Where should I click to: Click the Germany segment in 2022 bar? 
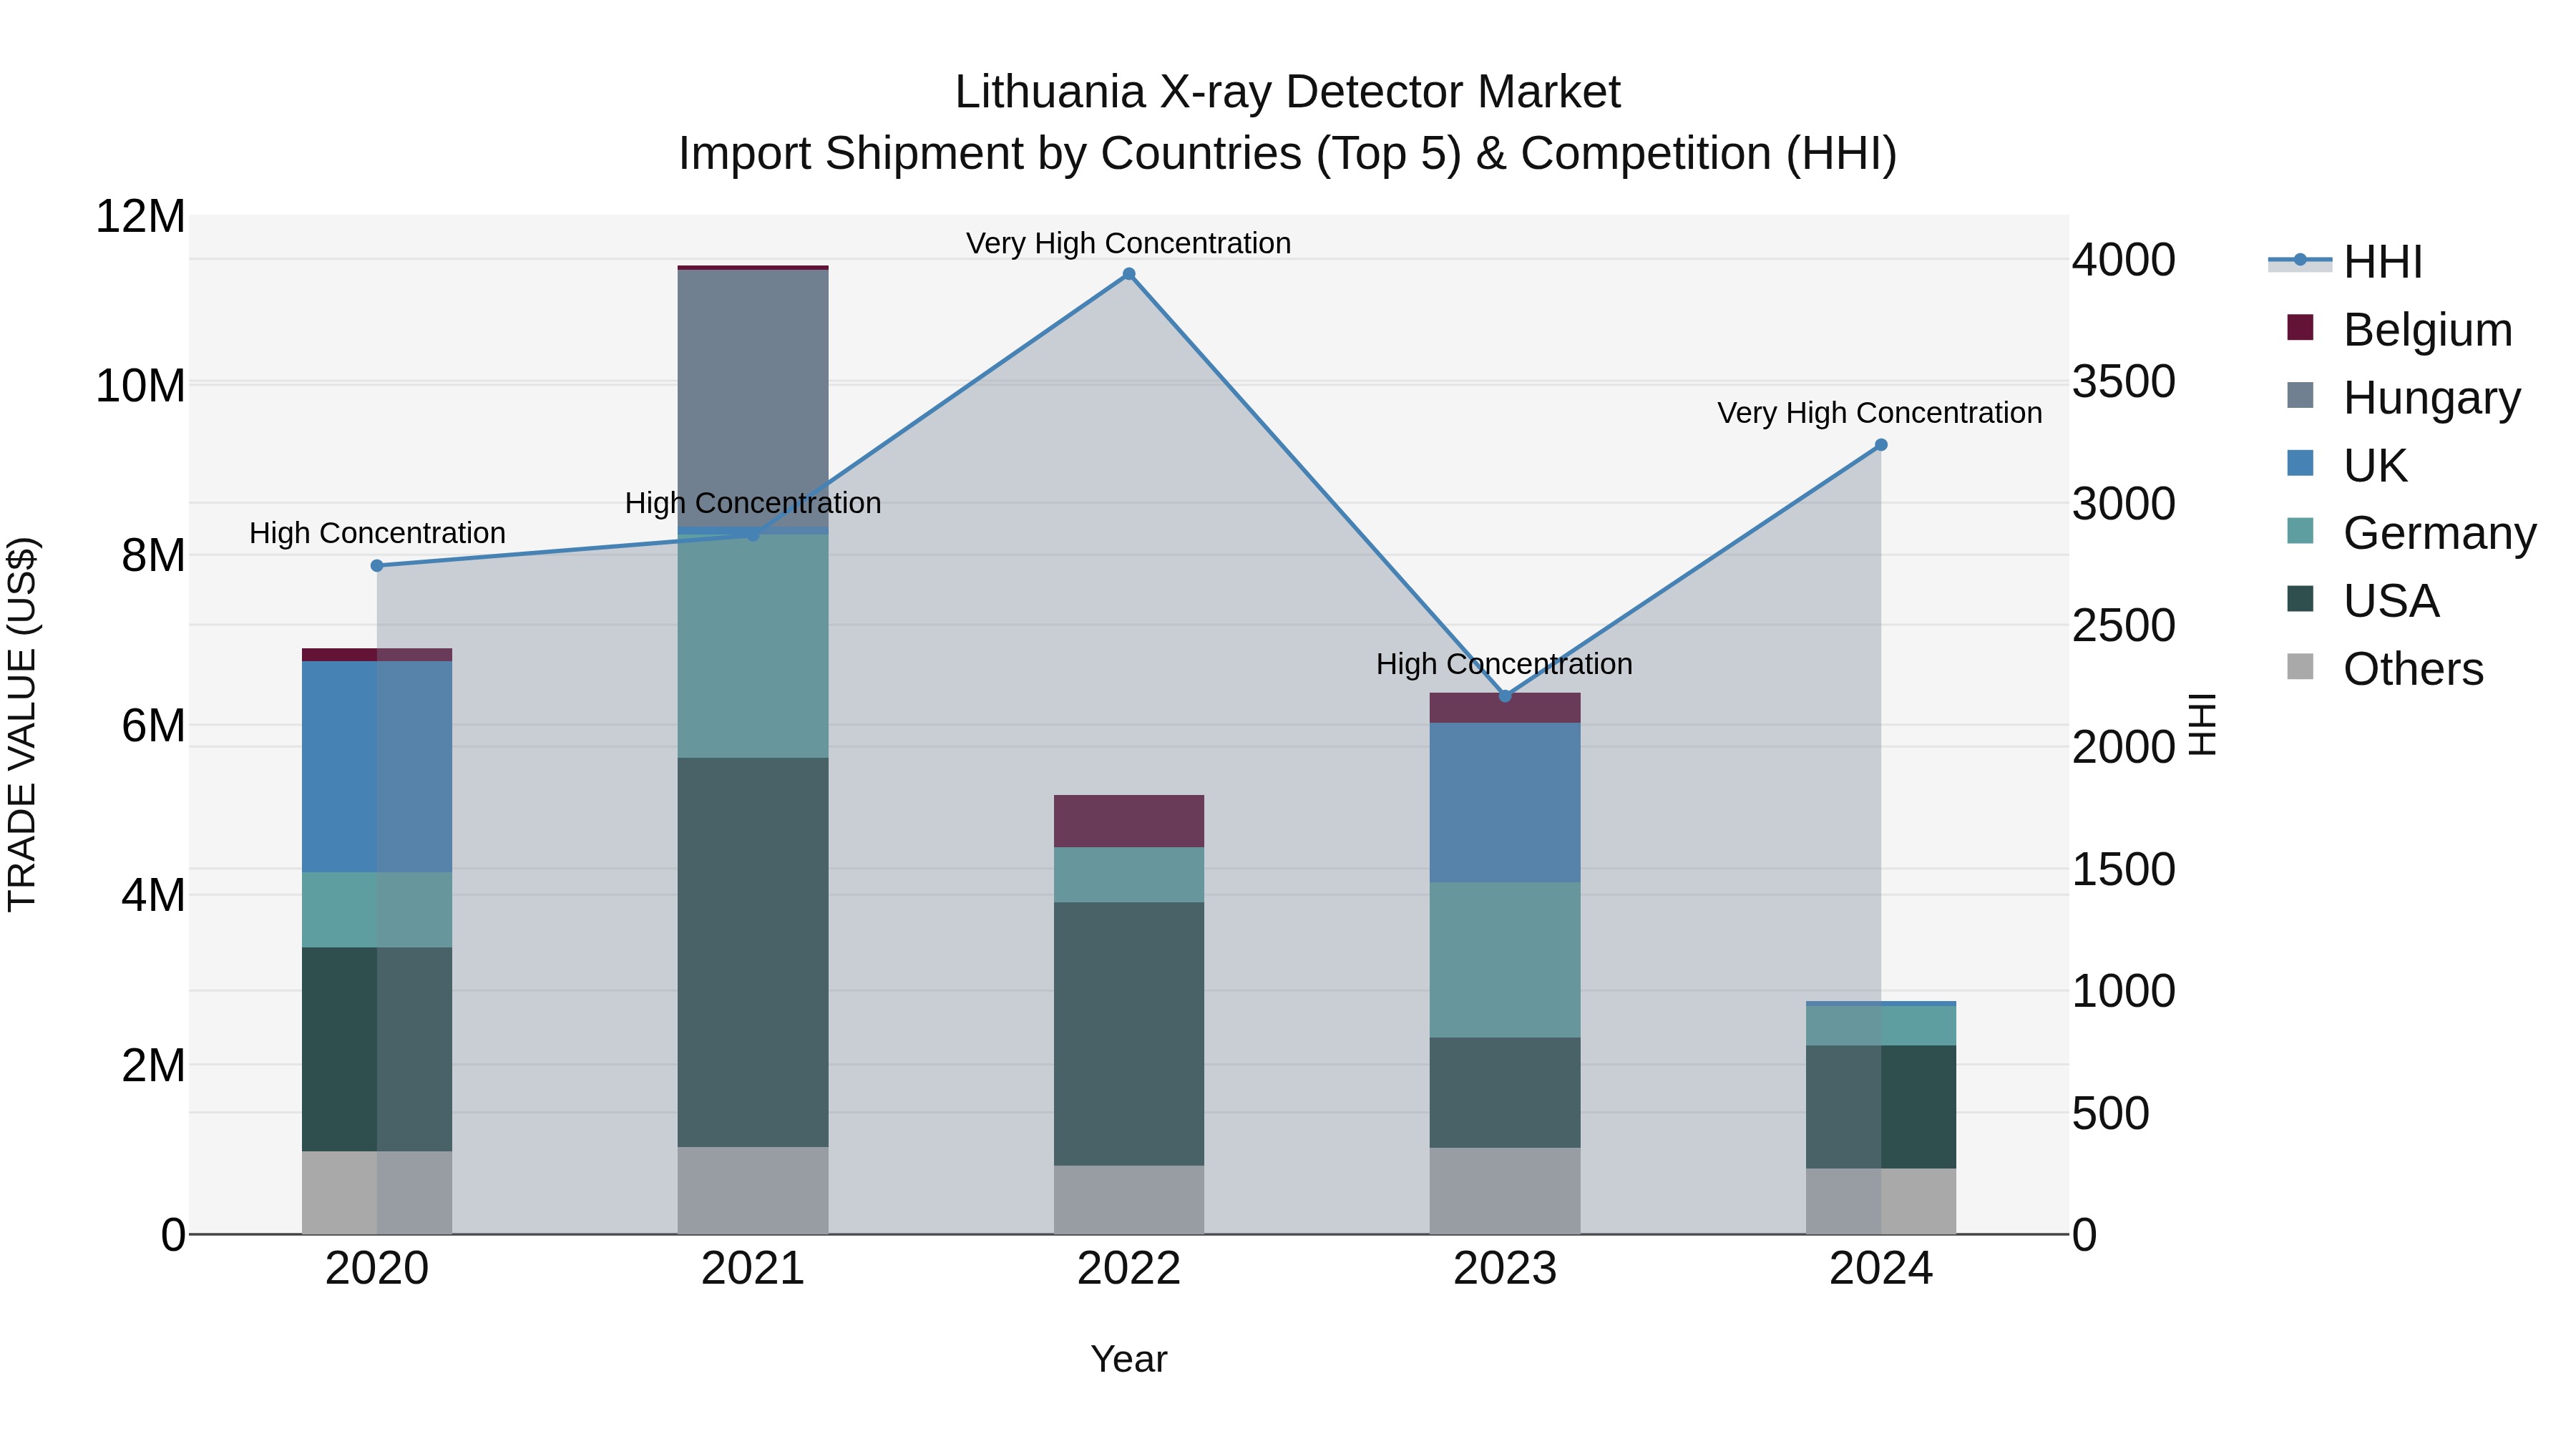[x=1129, y=875]
